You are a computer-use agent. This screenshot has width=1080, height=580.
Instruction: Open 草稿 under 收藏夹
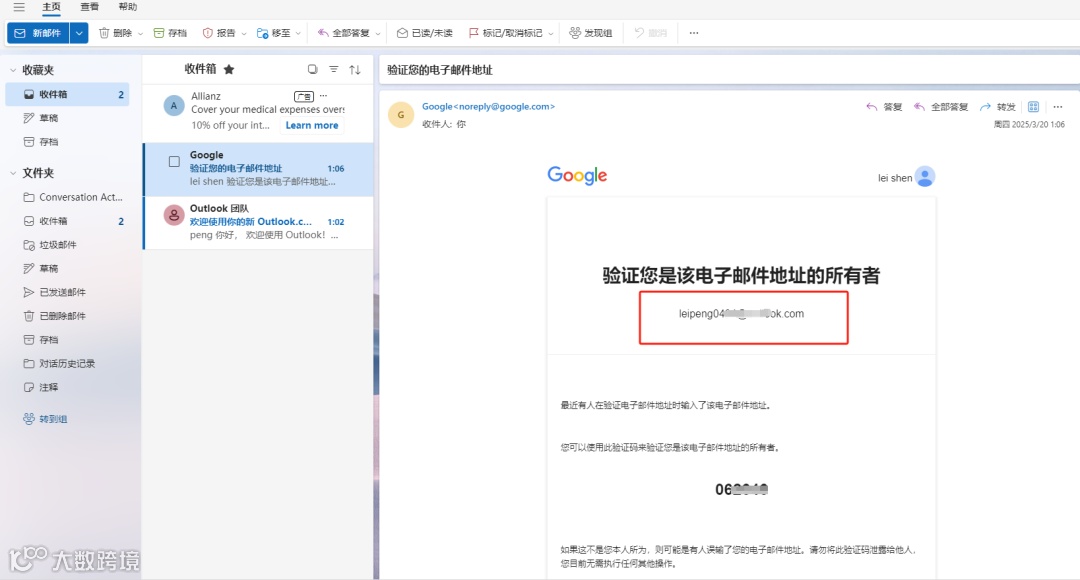click(67, 118)
